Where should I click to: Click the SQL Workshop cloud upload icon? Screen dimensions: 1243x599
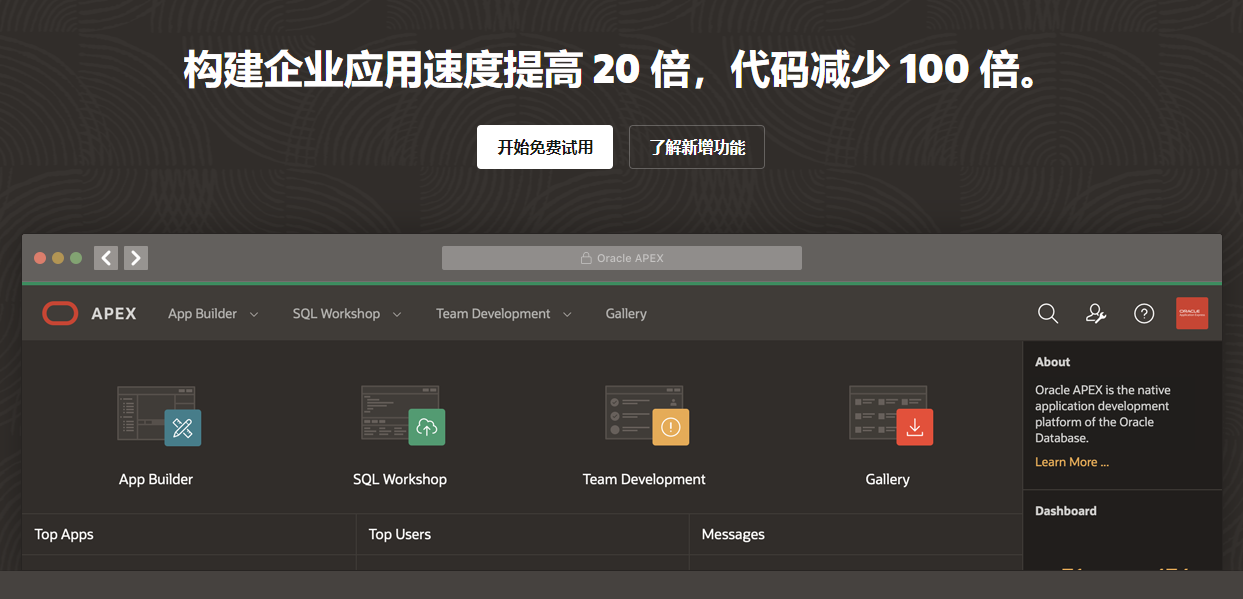point(427,427)
